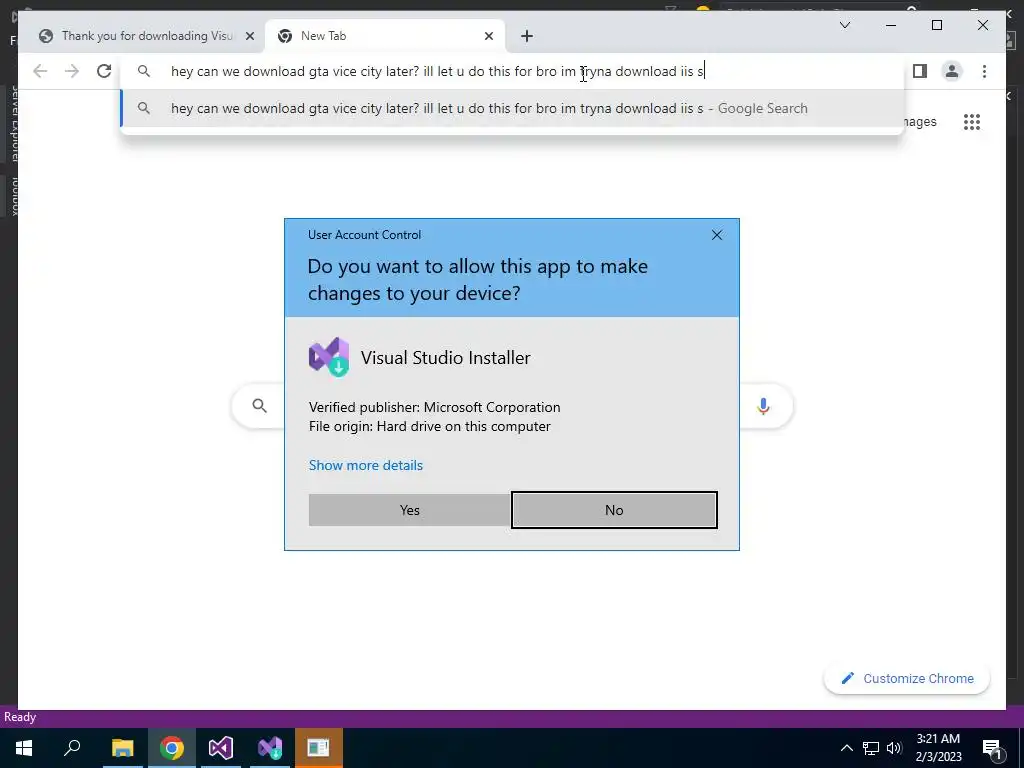Image resolution: width=1024 pixels, height=768 pixels.
Task: Click Customize Chrome button
Action: tap(906, 679)
